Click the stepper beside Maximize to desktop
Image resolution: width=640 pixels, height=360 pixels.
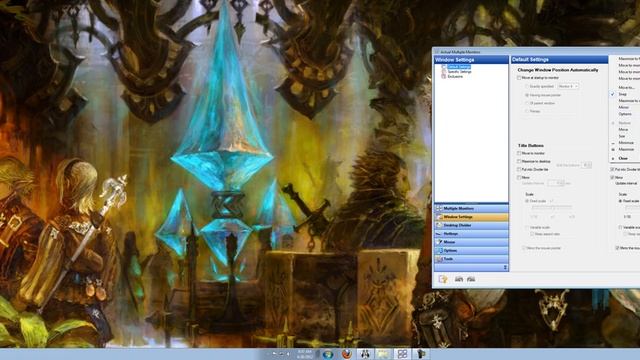coord(587,165)
